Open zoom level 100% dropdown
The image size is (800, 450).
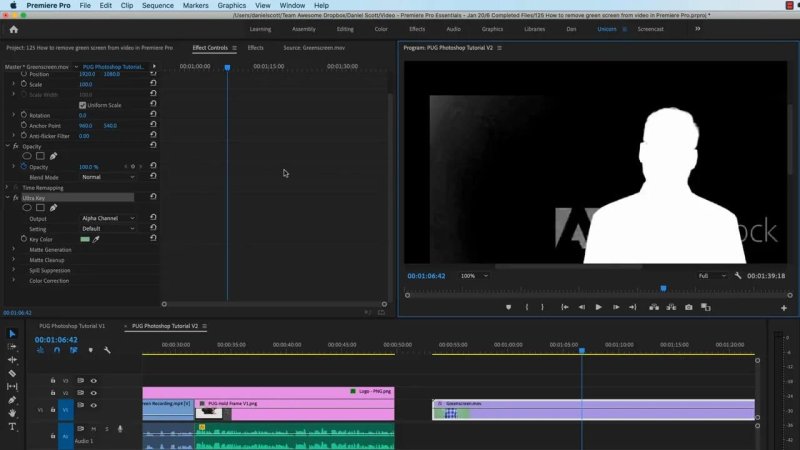pos(474,276)
